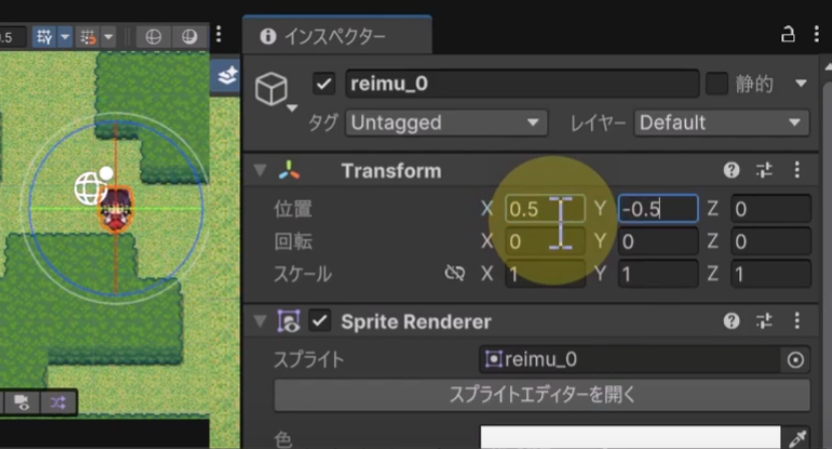Click the Sprite Renderer header title
This screenshot has height=449, width=832.
[416, 322]
